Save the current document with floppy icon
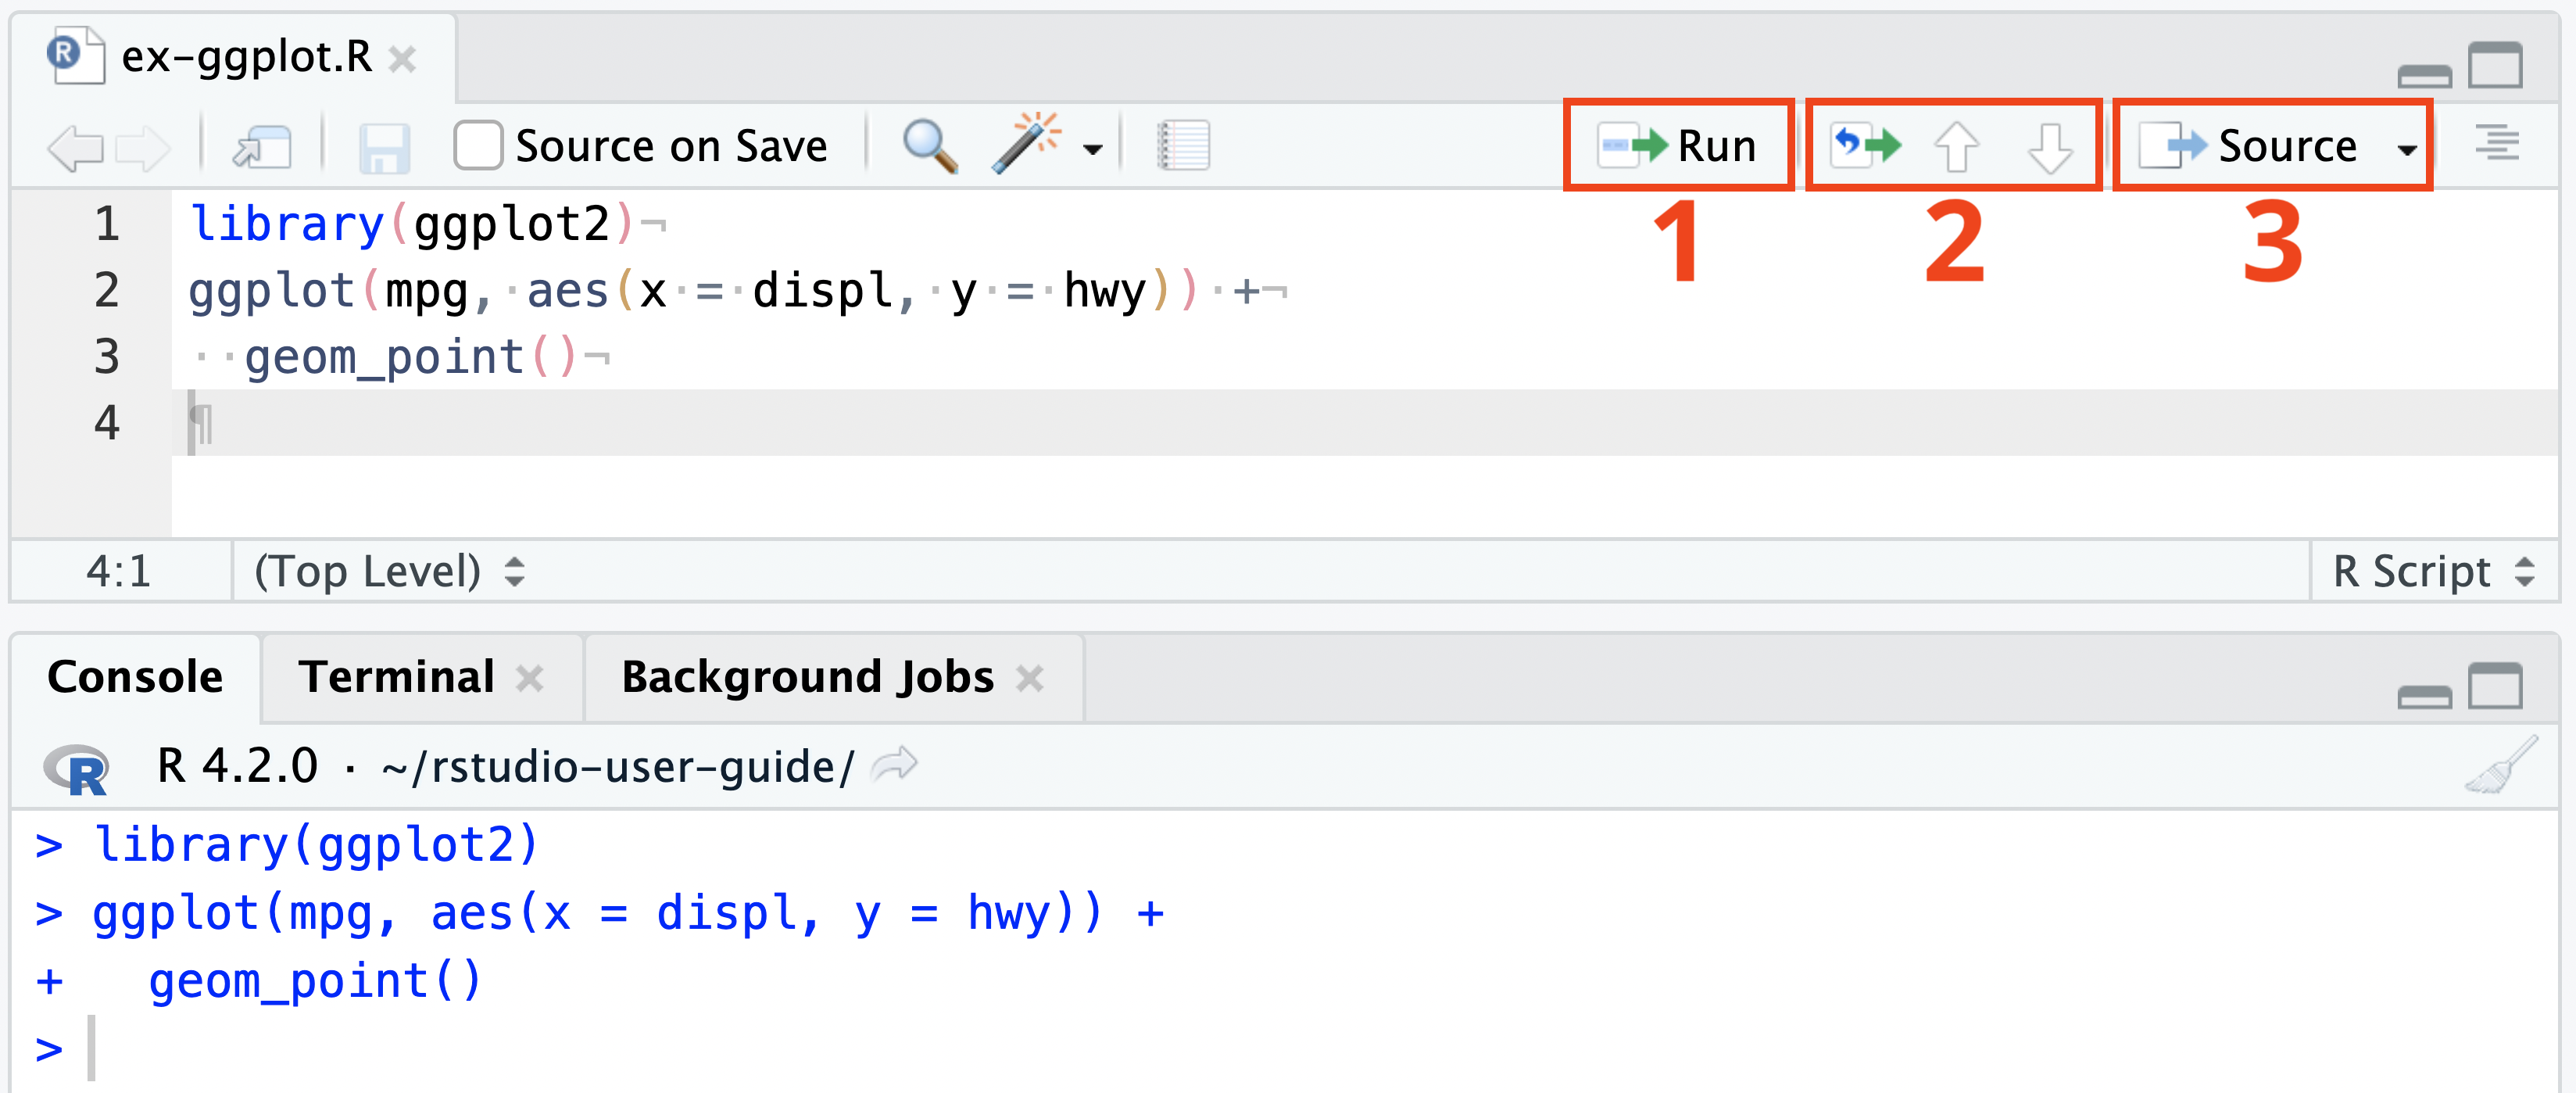Screen dimensions: 2576x1093 click(384, 148)
